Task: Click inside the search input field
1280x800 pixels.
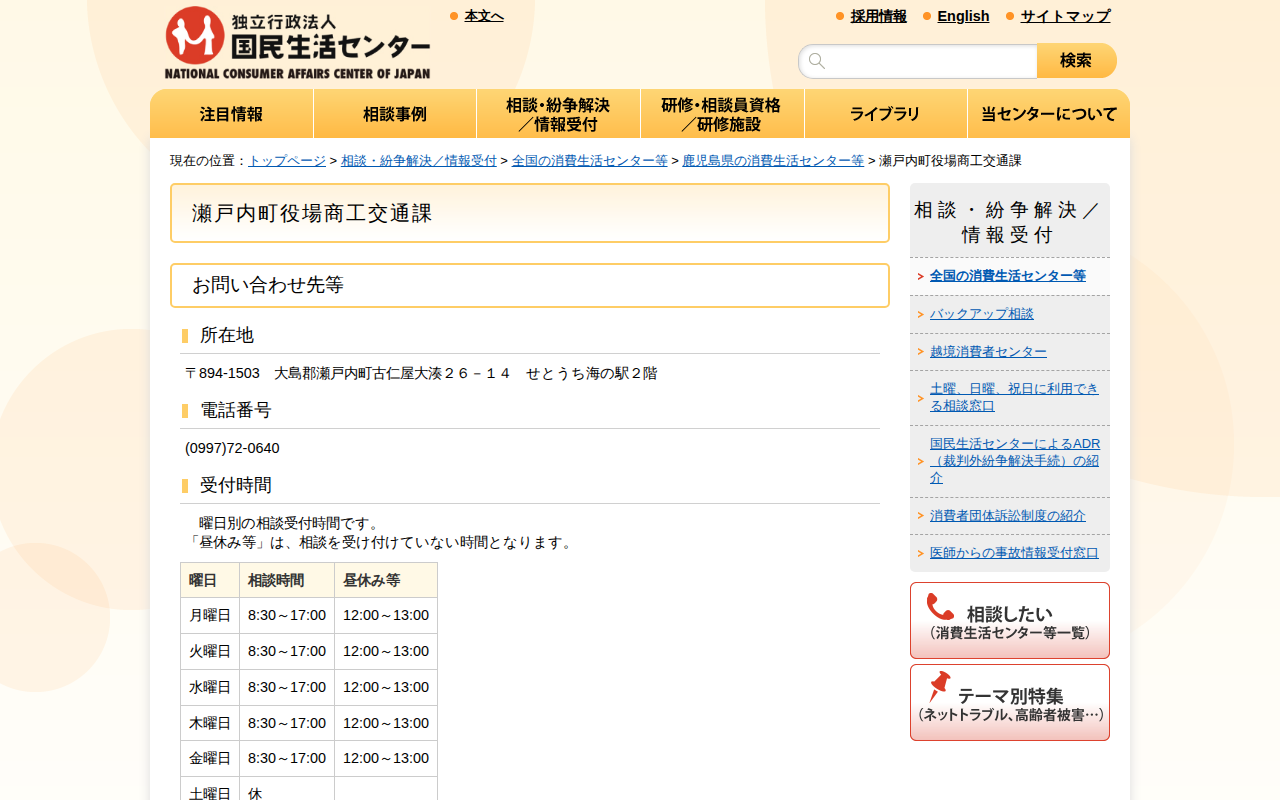Action: [920, 61]
